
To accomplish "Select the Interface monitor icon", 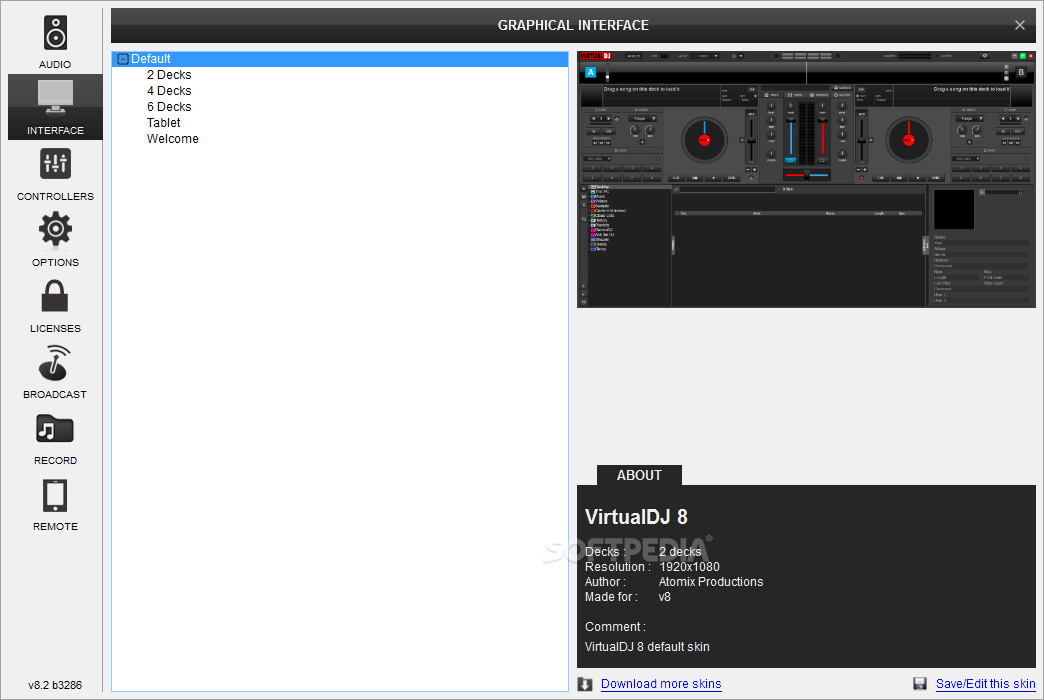I will click(x=55, y=98).
